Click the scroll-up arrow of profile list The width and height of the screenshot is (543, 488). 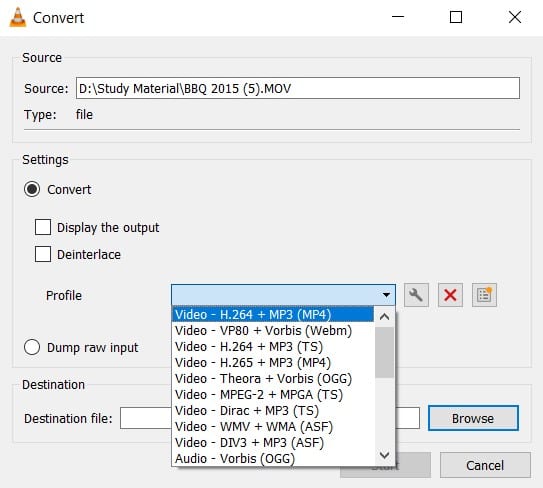[384, 317]
